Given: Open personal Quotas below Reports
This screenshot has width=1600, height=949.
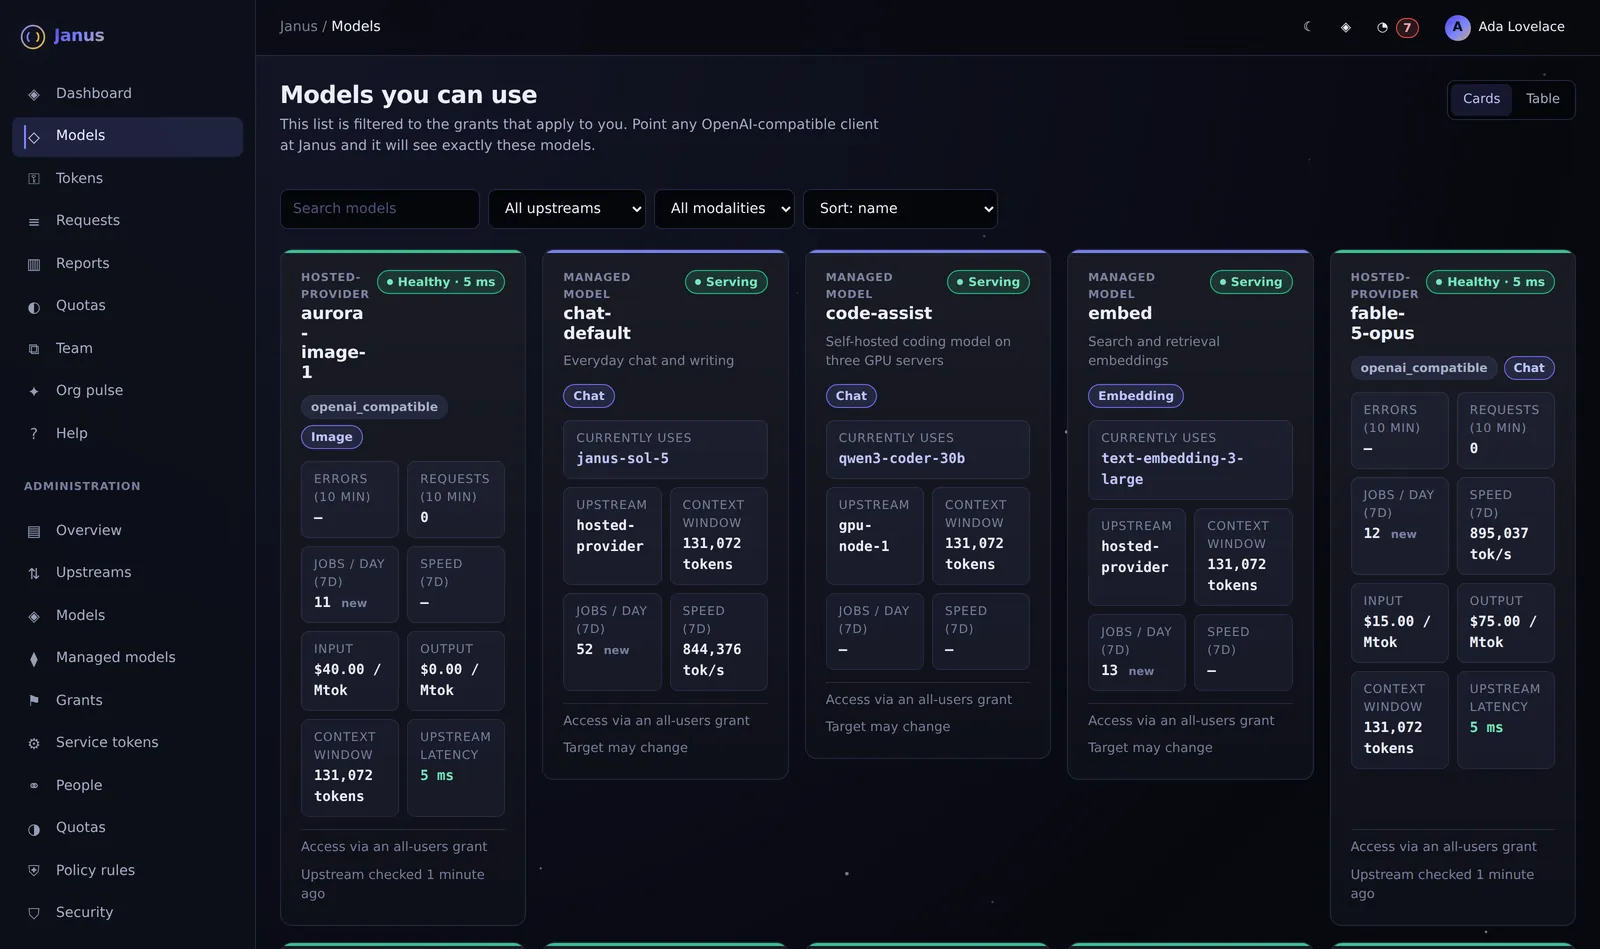Looking at the screenshot, I should (x=127, y=305).
